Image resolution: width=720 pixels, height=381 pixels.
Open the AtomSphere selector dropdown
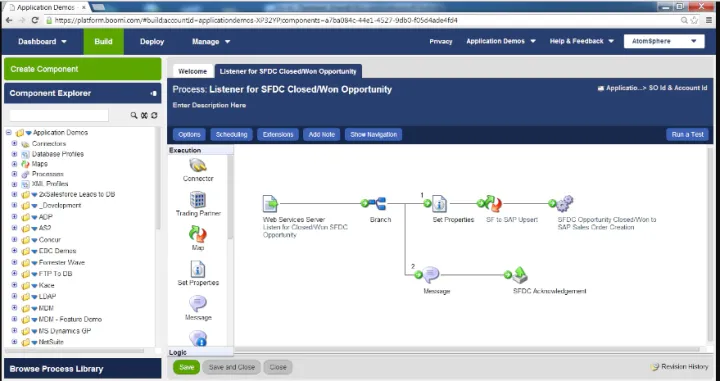[664, 41]
